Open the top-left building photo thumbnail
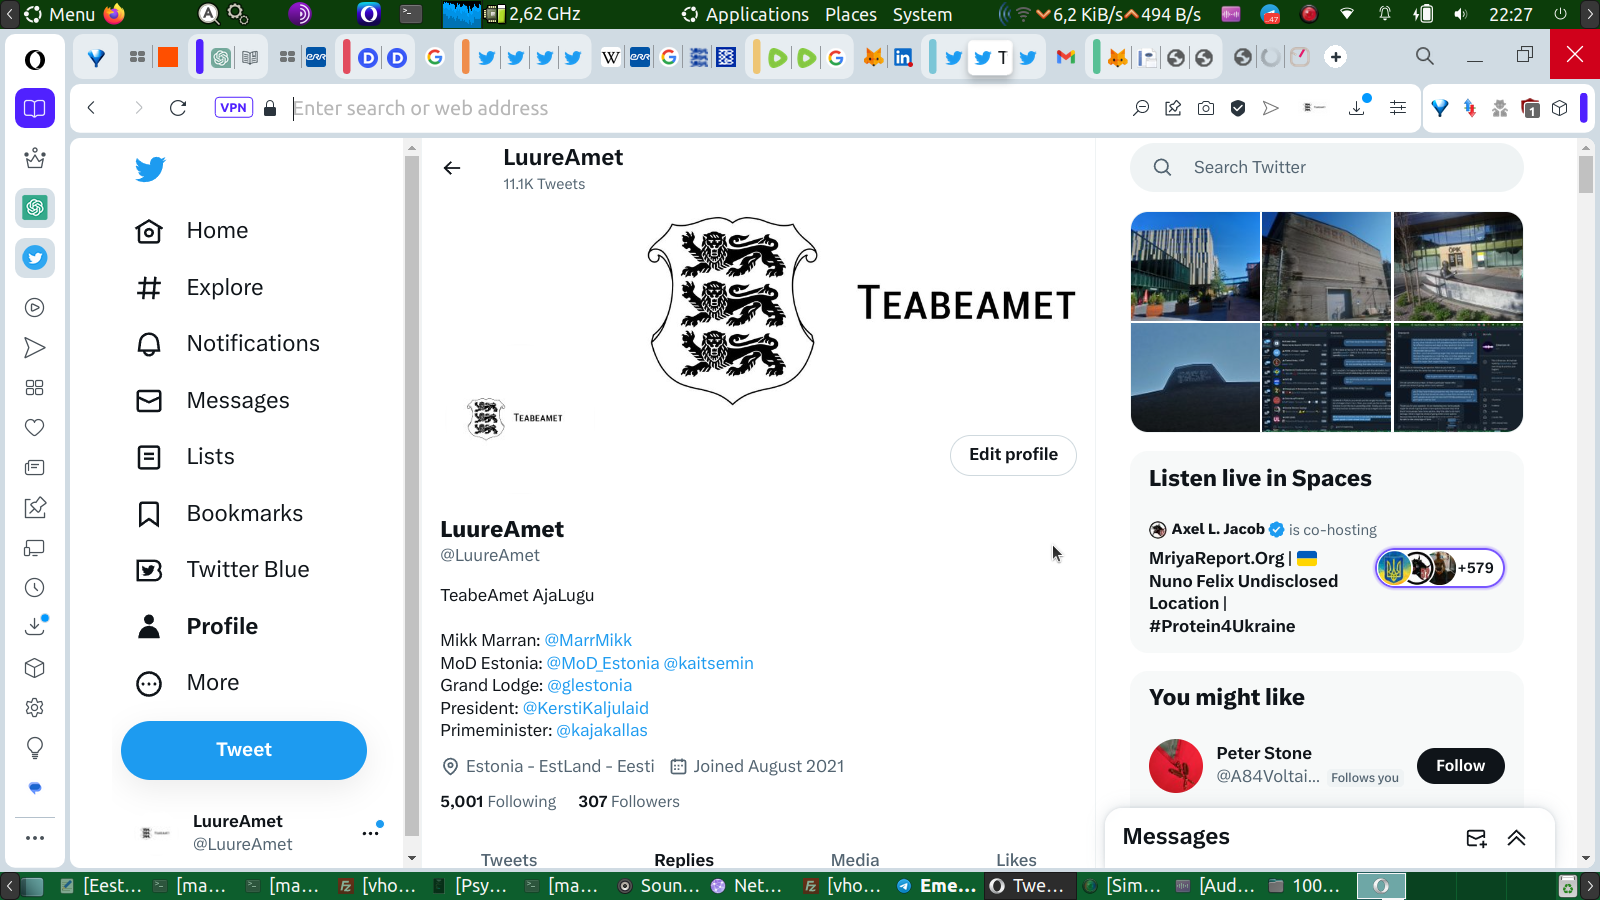This screenshot has width=1600, height=900. point(1195,266)
